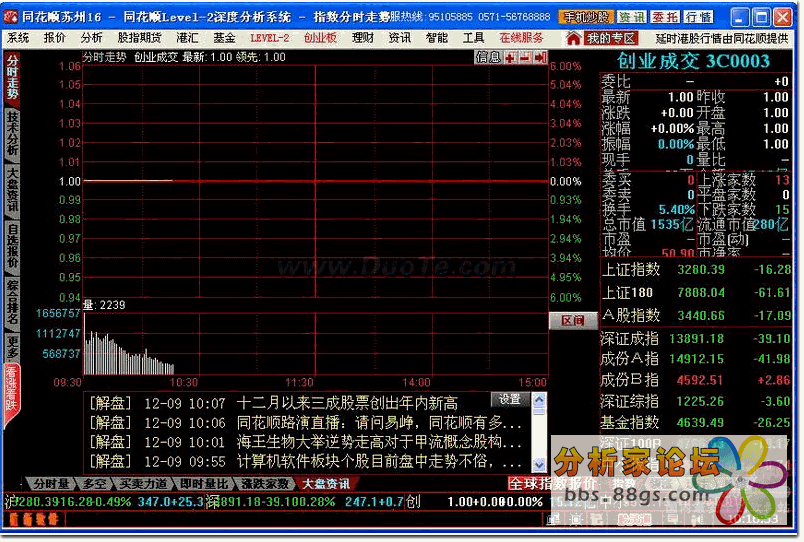Switch to the 买卖力道 bottom tab
The image size is (804, 542).
(x=143, y=484)
